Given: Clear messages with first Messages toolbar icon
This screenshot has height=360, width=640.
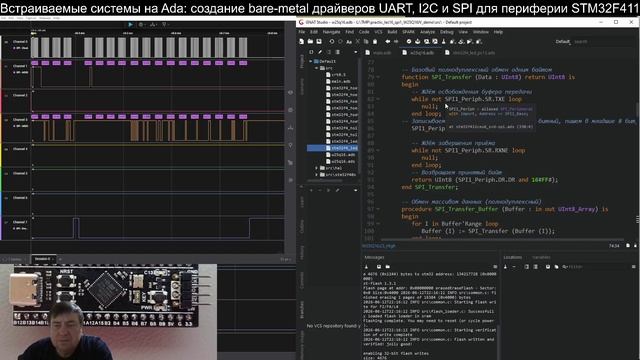Looking at the screenshot, I should 367,267.
